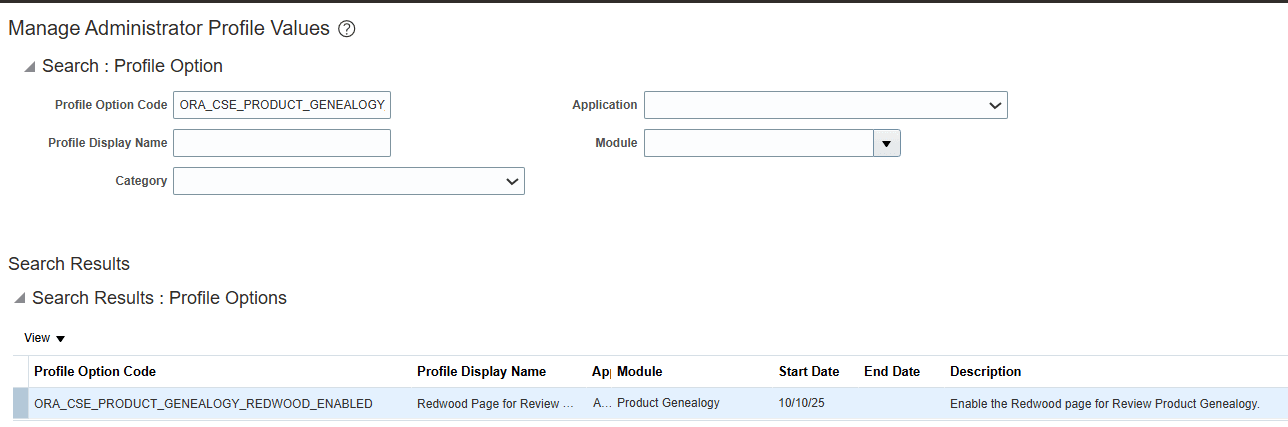Image resolution: width=1288 pixels, height=427 pixels.
Task: Click the Profile Option Code field
Action: (282, 105)
